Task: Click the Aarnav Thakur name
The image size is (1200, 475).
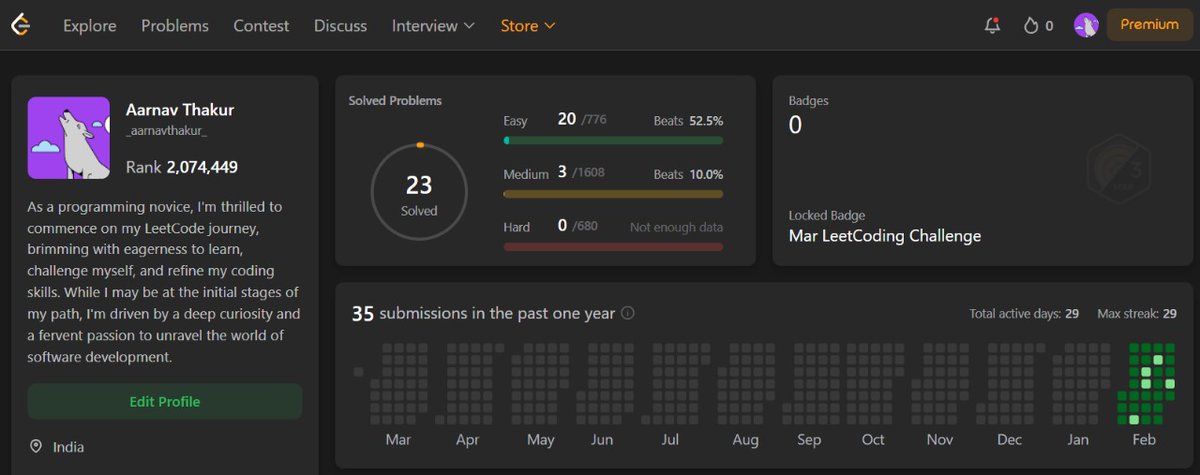Action: pos(180,110)
